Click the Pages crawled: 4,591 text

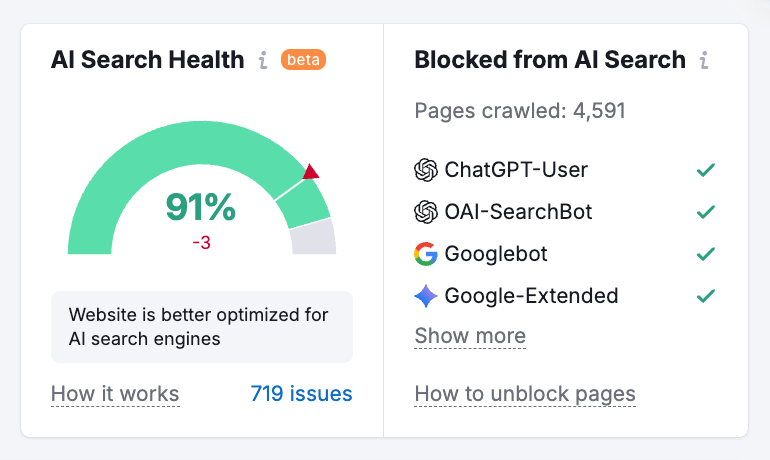[x=520, y=111]
